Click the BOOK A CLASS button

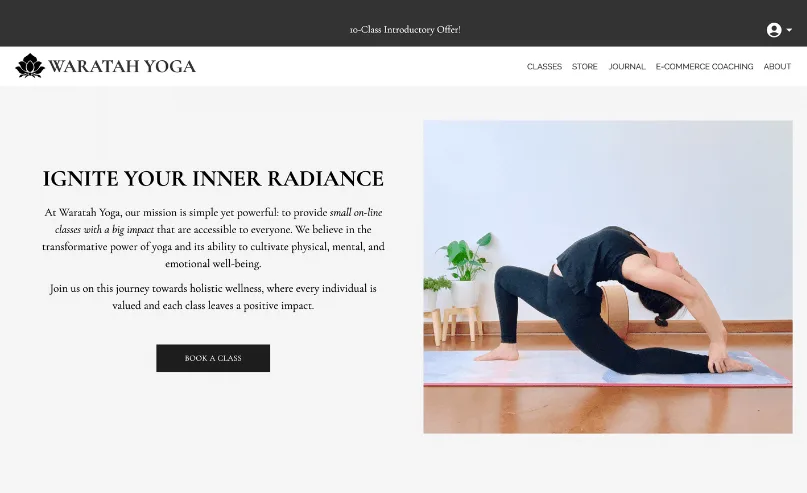pyautogui.click(x=213, y=358)
